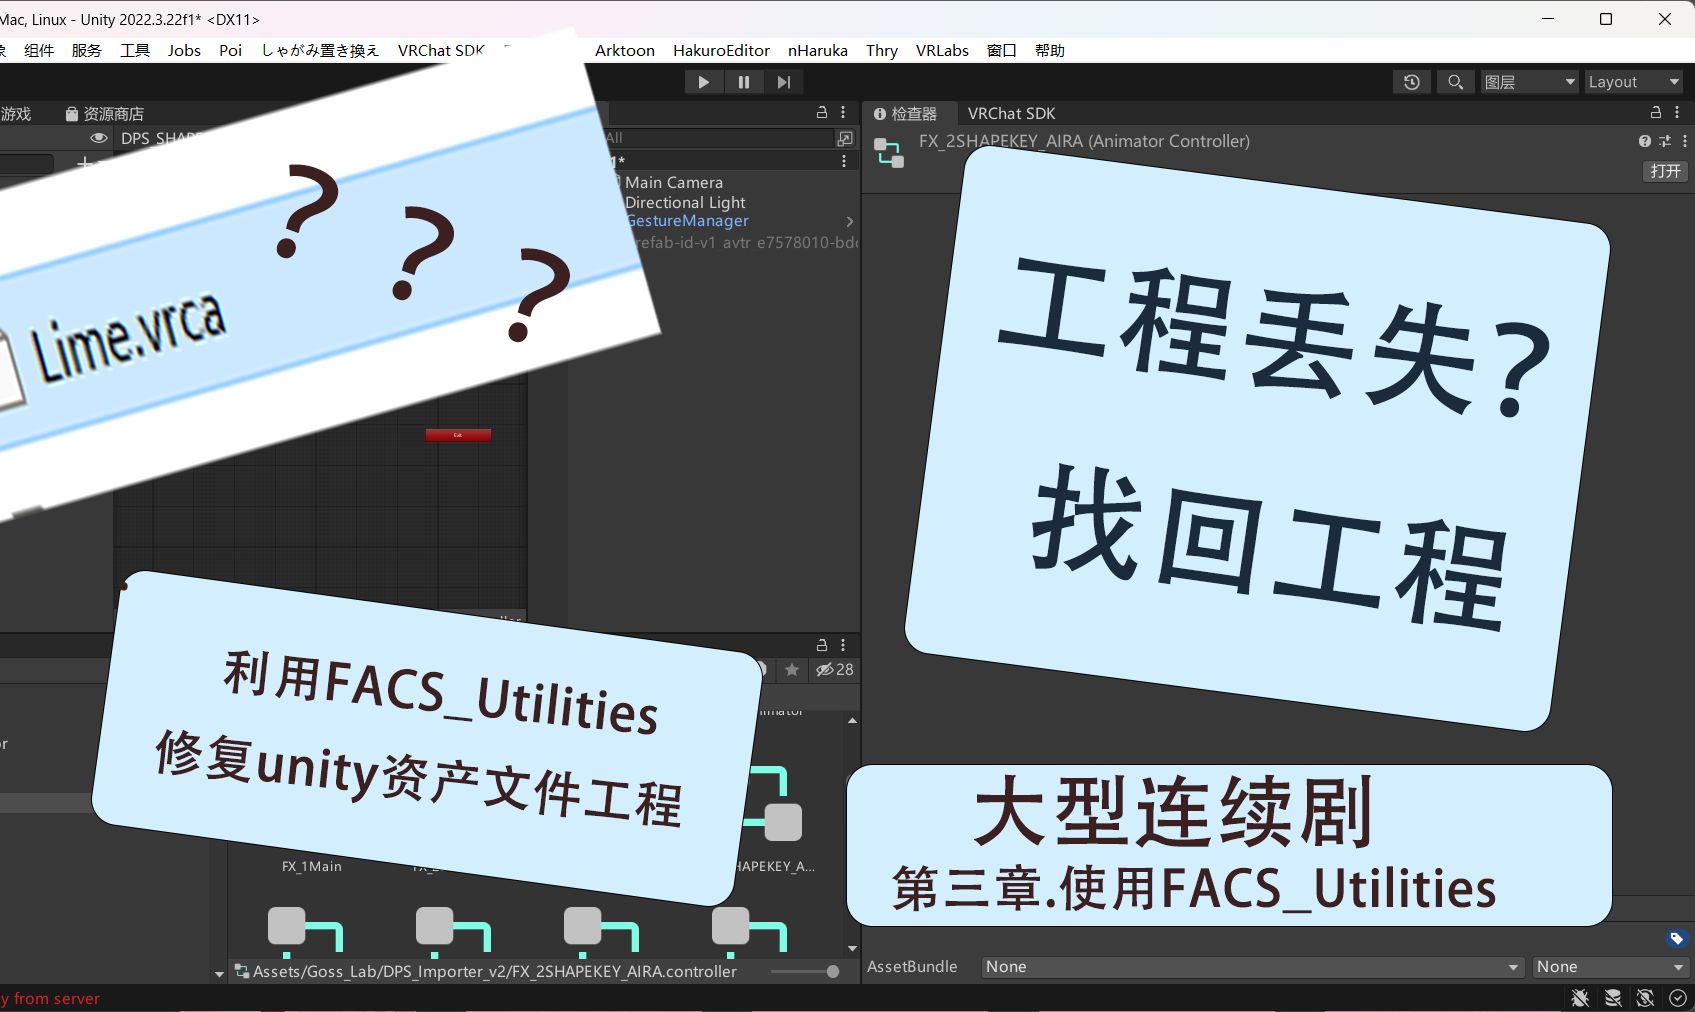Click the red 'from server' error message
1695x1012 pixels.
pos(50,998)
